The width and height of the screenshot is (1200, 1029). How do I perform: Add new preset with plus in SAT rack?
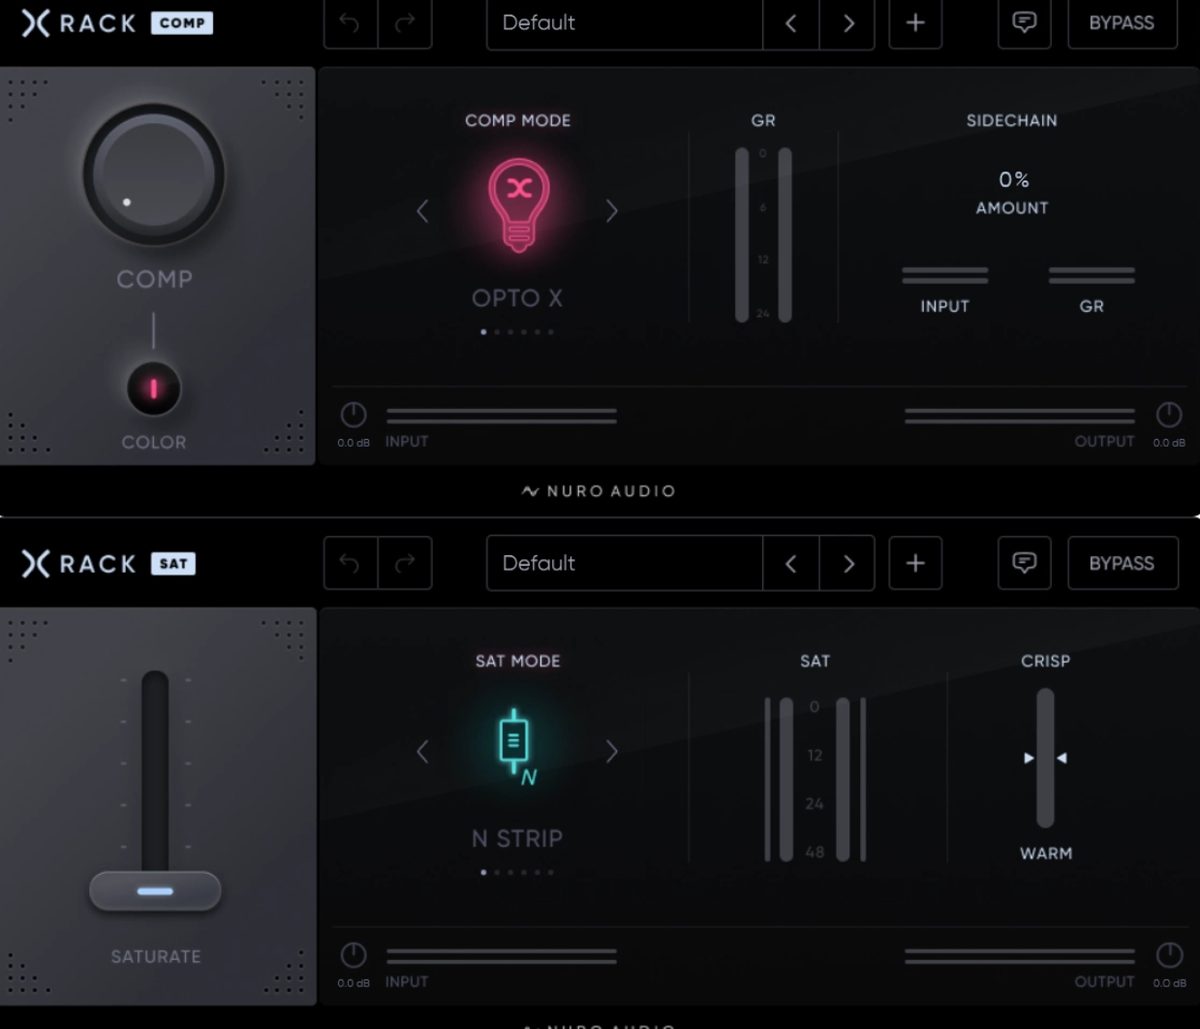915,563
